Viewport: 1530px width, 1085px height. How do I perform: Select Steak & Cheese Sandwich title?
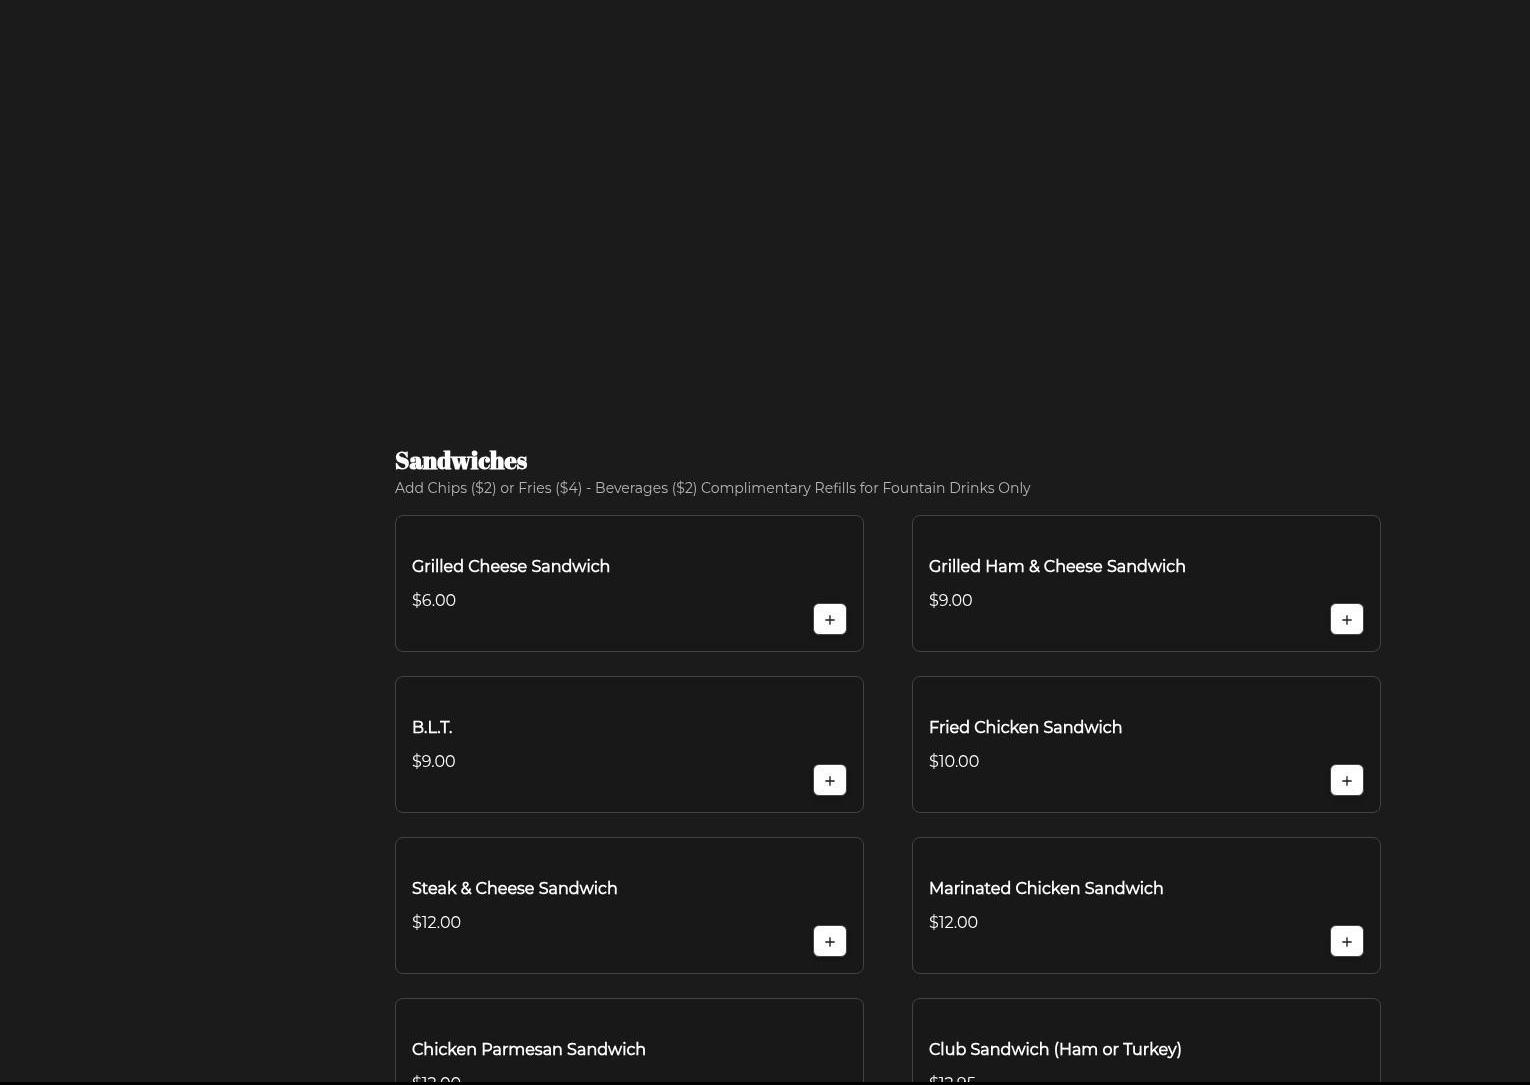point(514,889)
